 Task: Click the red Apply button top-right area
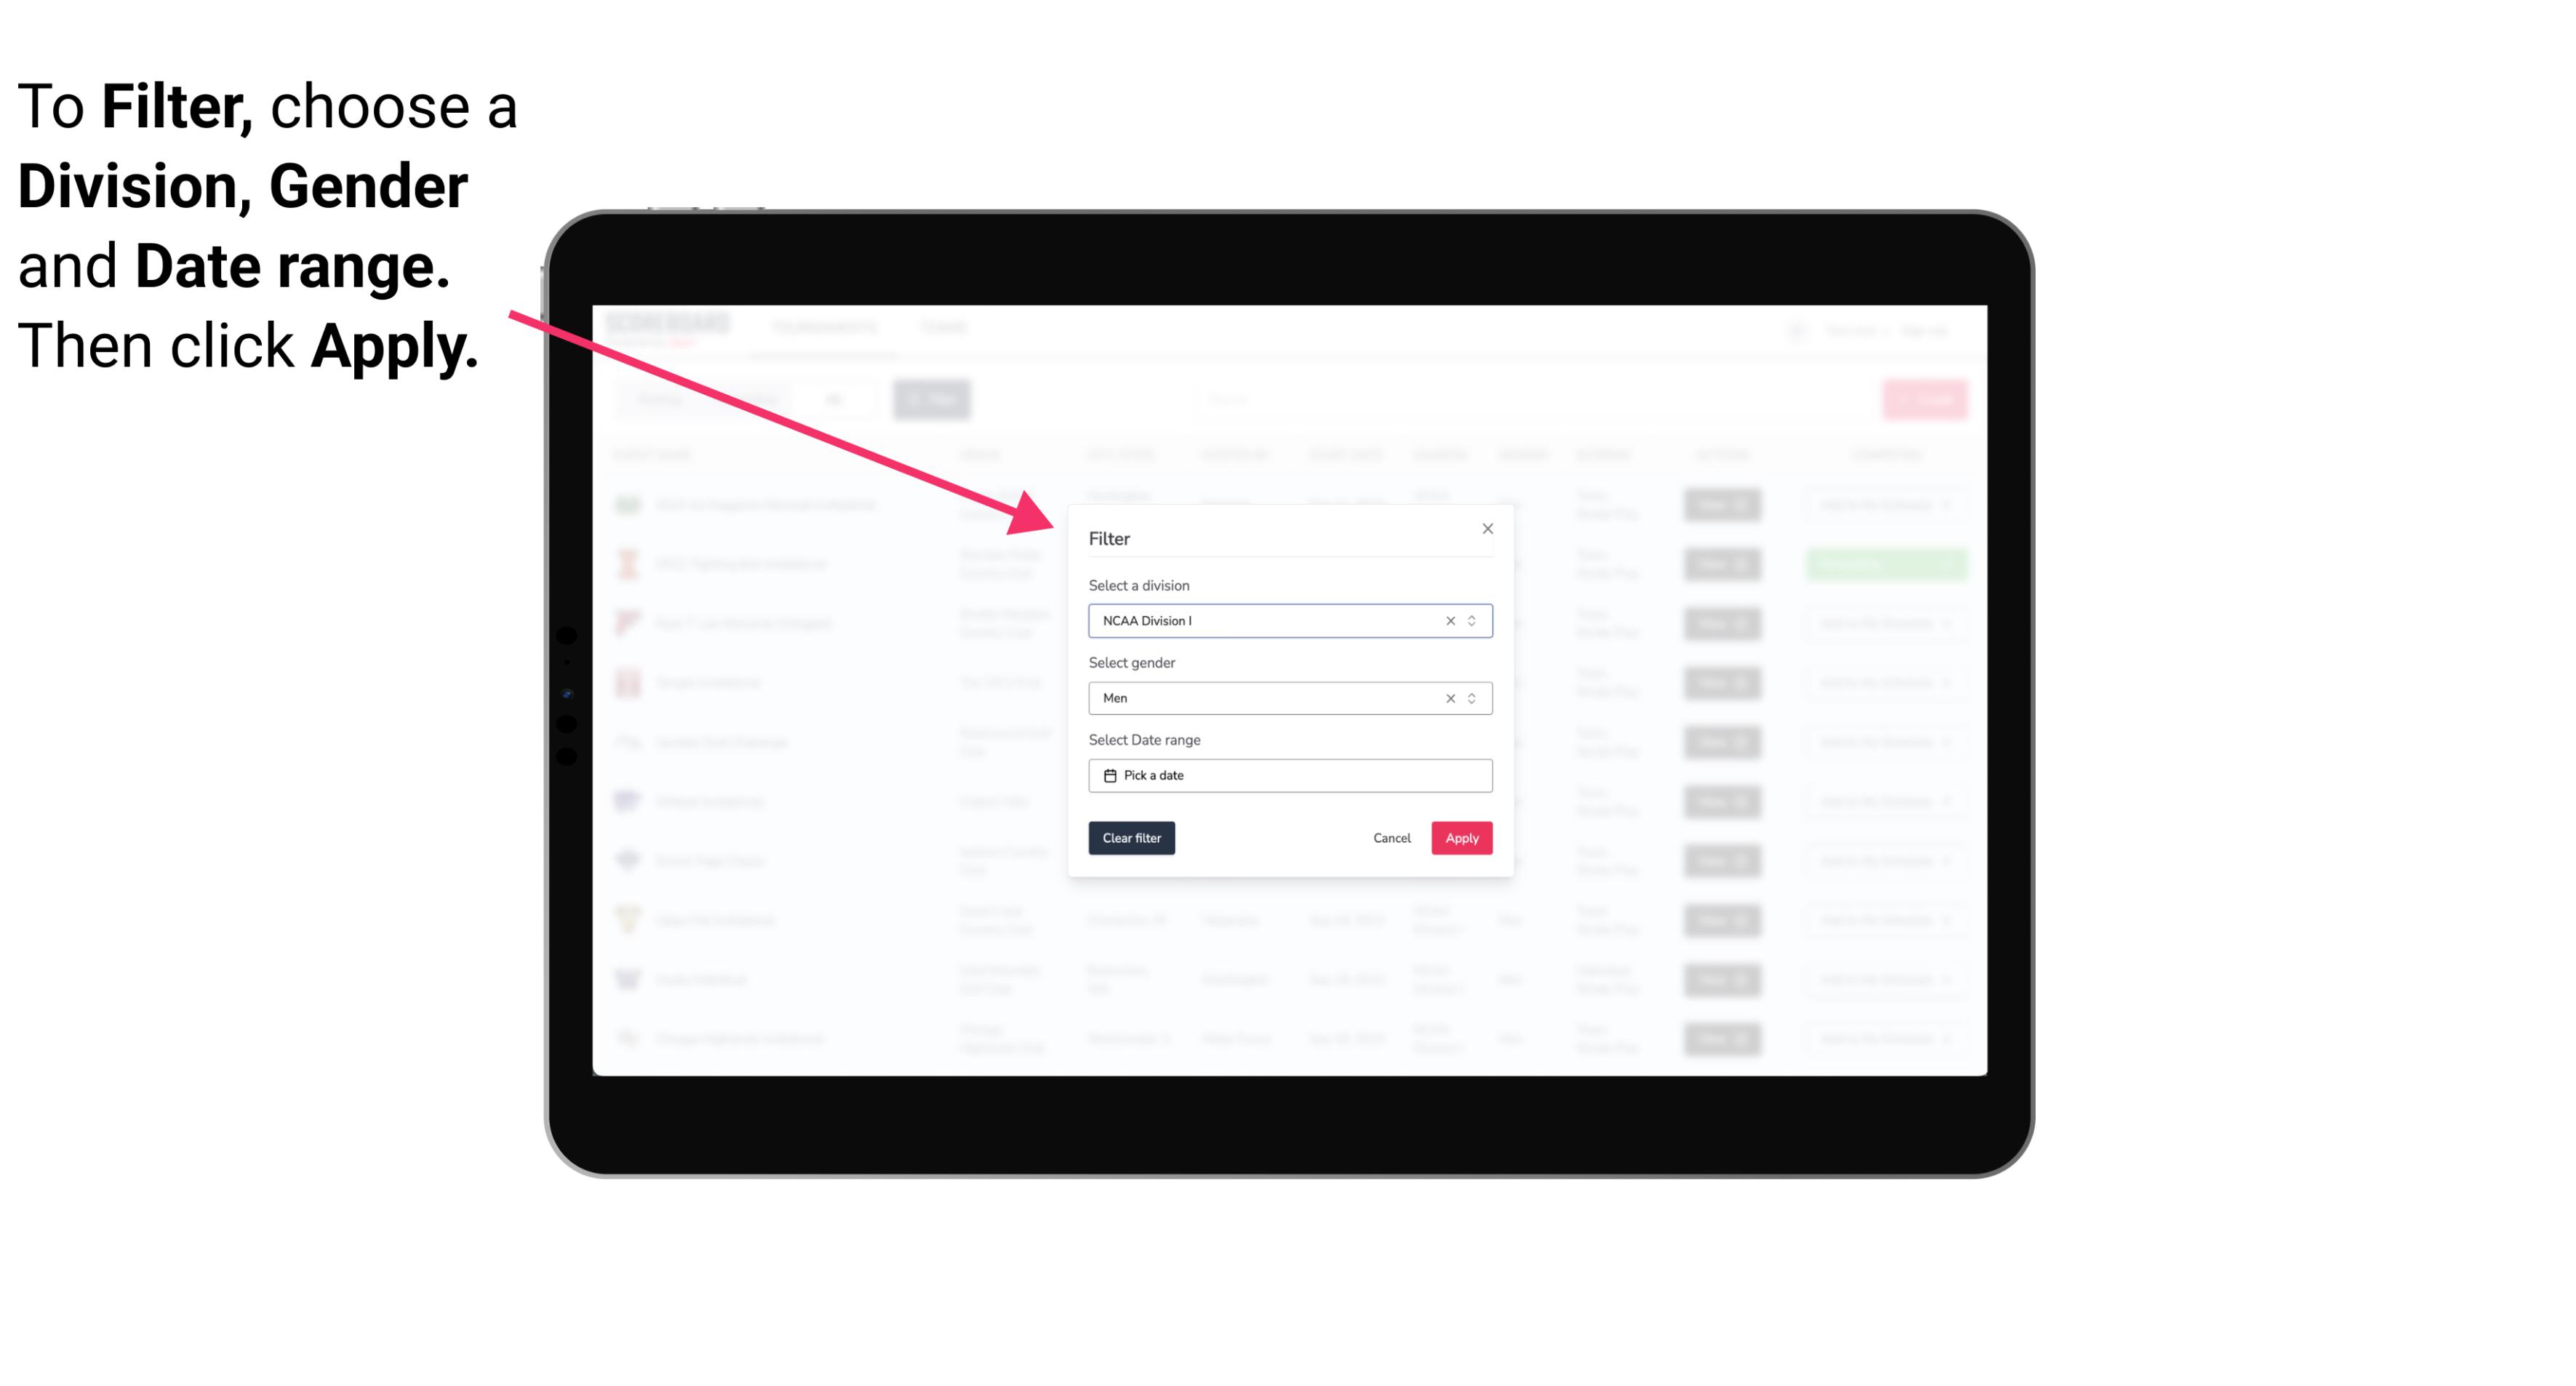tap(1460, 838)
